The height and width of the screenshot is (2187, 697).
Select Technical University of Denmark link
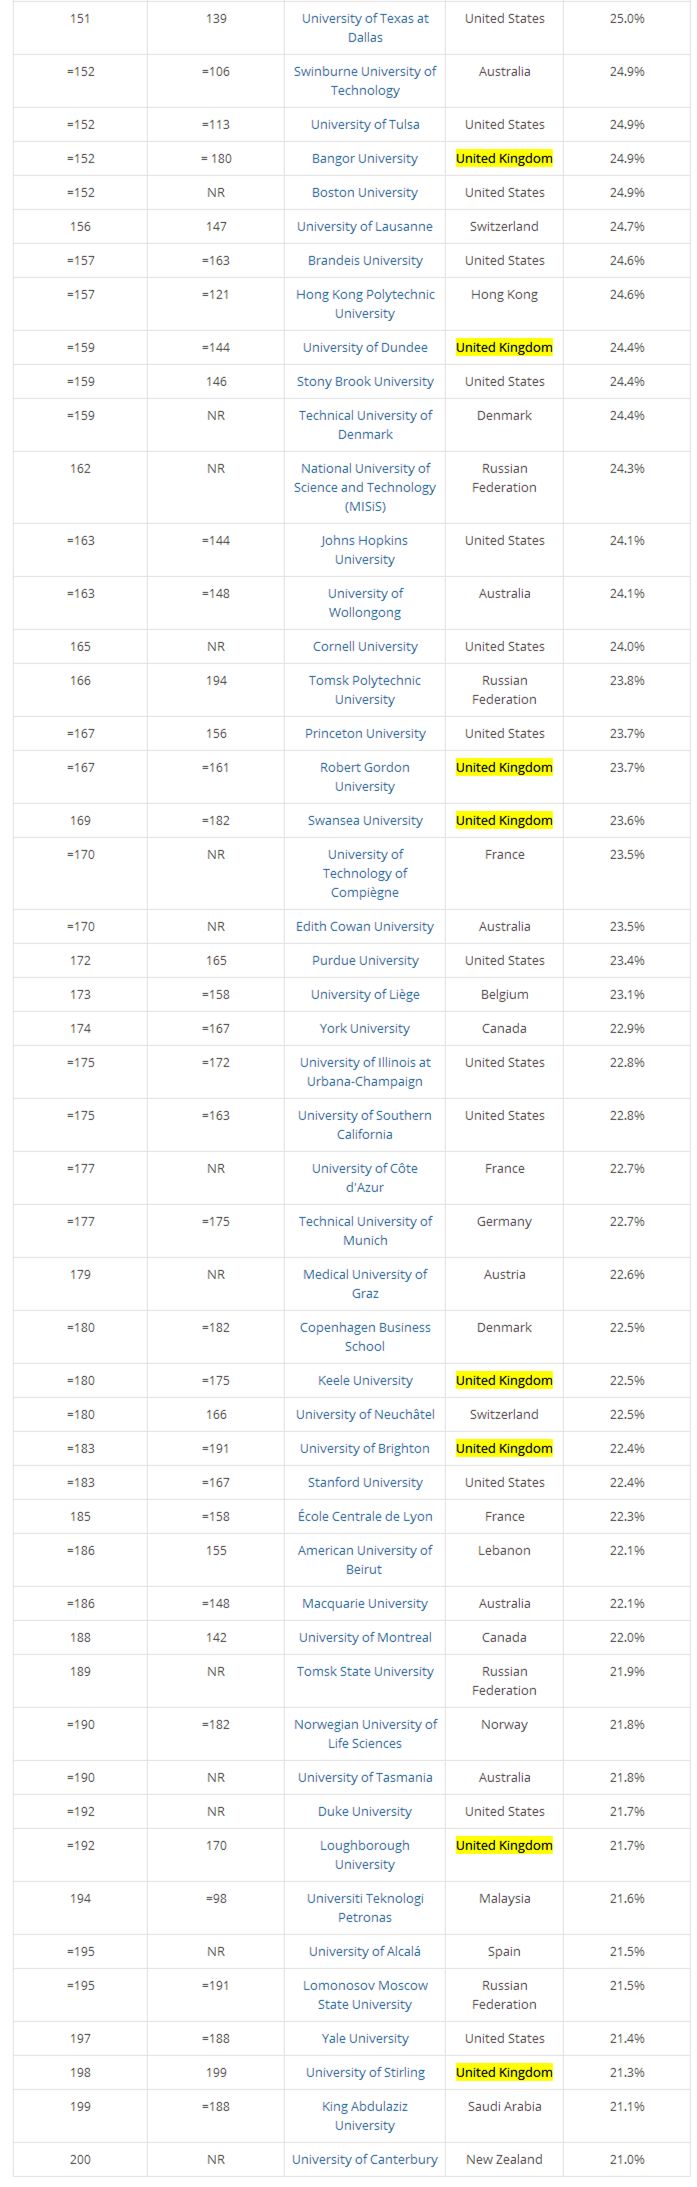pos(365,425)
